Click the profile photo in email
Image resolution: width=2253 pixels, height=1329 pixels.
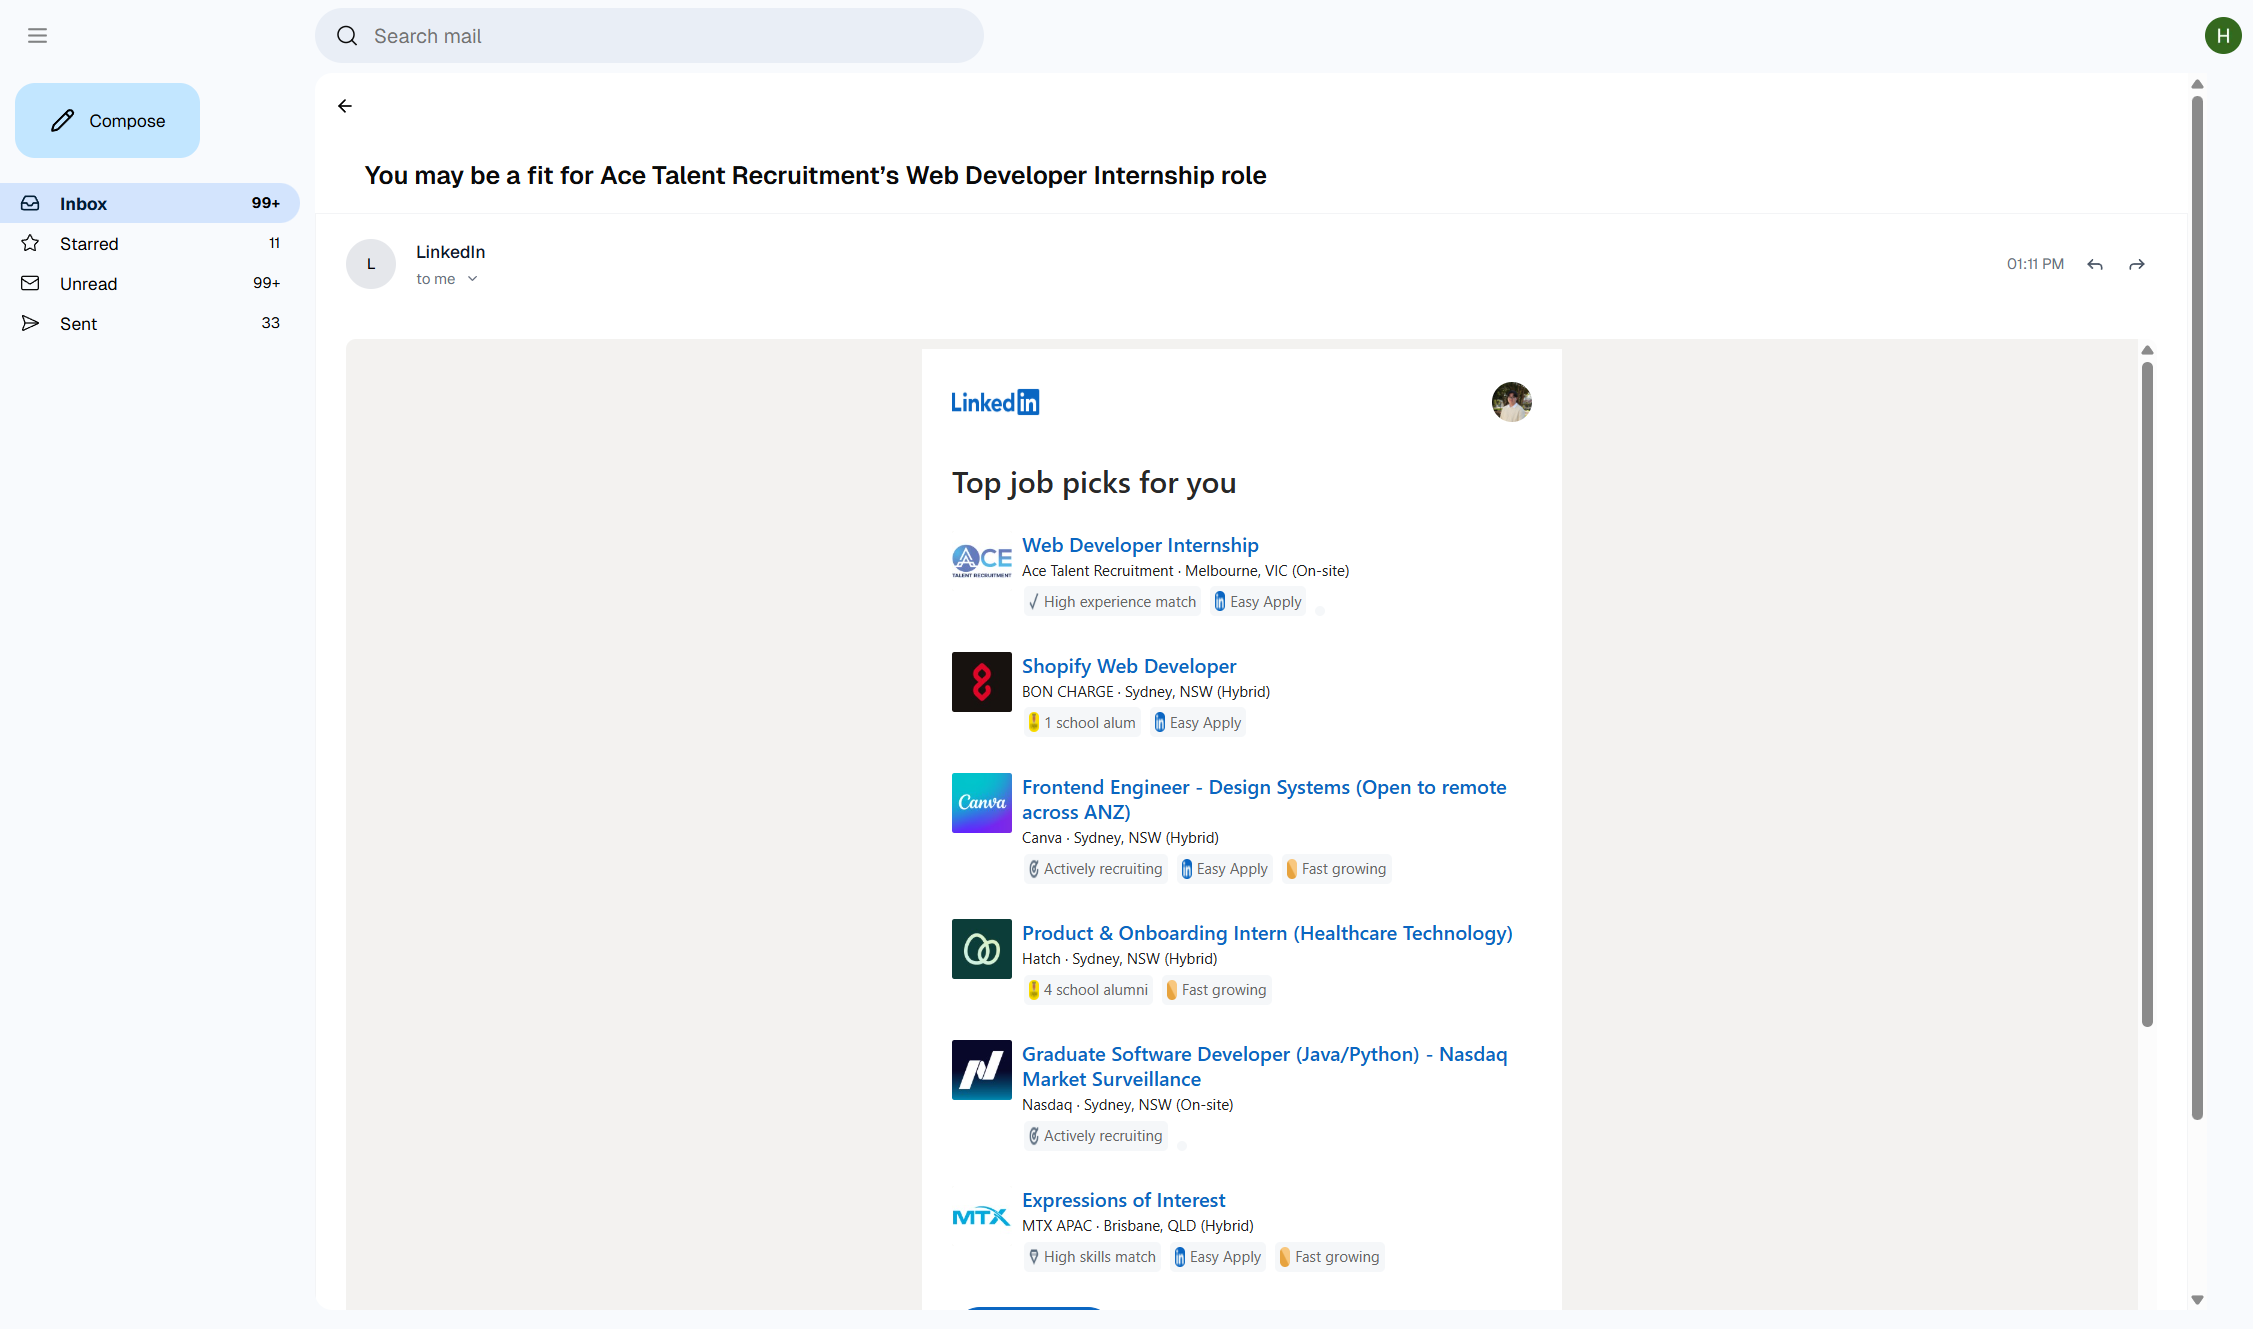tap(1511, 402)
